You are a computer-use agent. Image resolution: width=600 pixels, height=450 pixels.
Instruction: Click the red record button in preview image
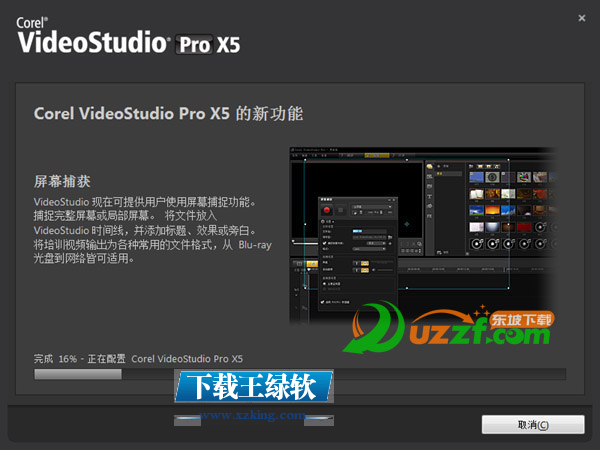(x=327, y=210)
